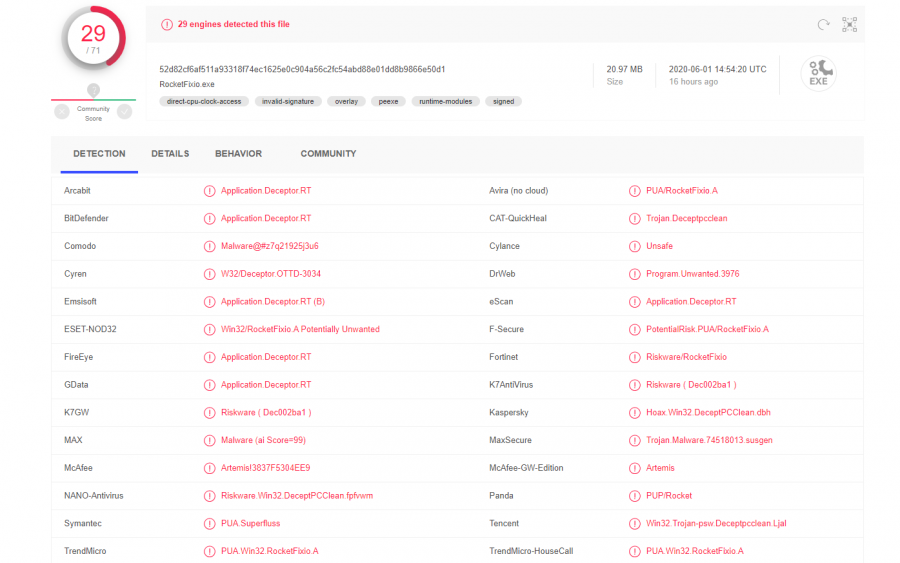Click warning icon in Fortinet row
900x563 pixels.
click(634, 357)
